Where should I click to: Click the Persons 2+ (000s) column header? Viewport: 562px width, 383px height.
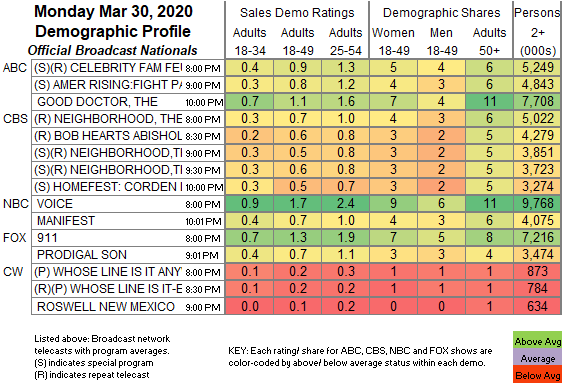point(538,32)
